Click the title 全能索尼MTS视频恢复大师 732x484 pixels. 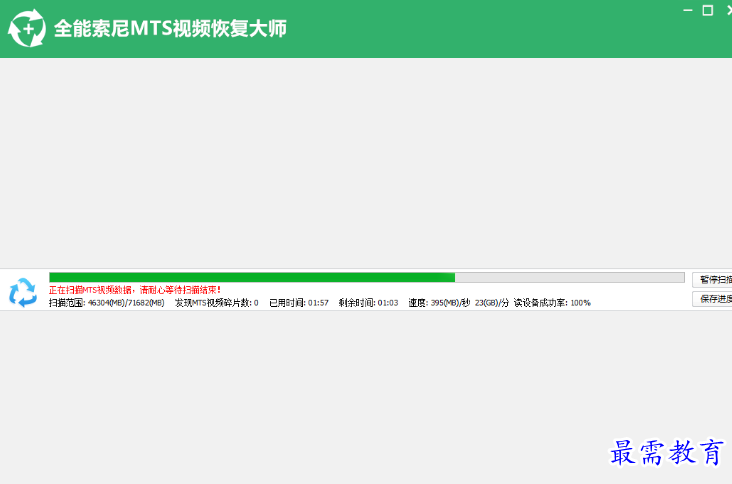coord(170,28)
